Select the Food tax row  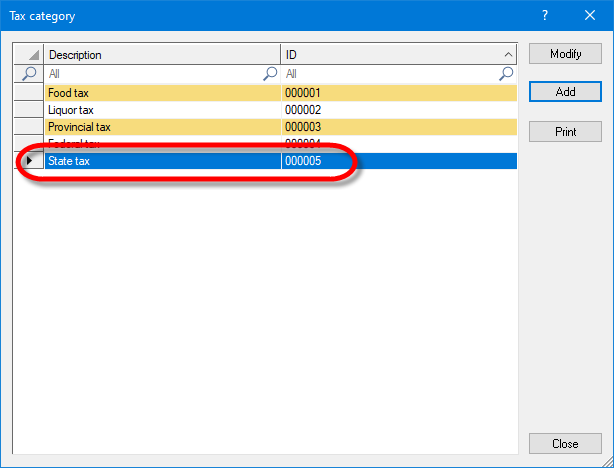tap(162, 93)
